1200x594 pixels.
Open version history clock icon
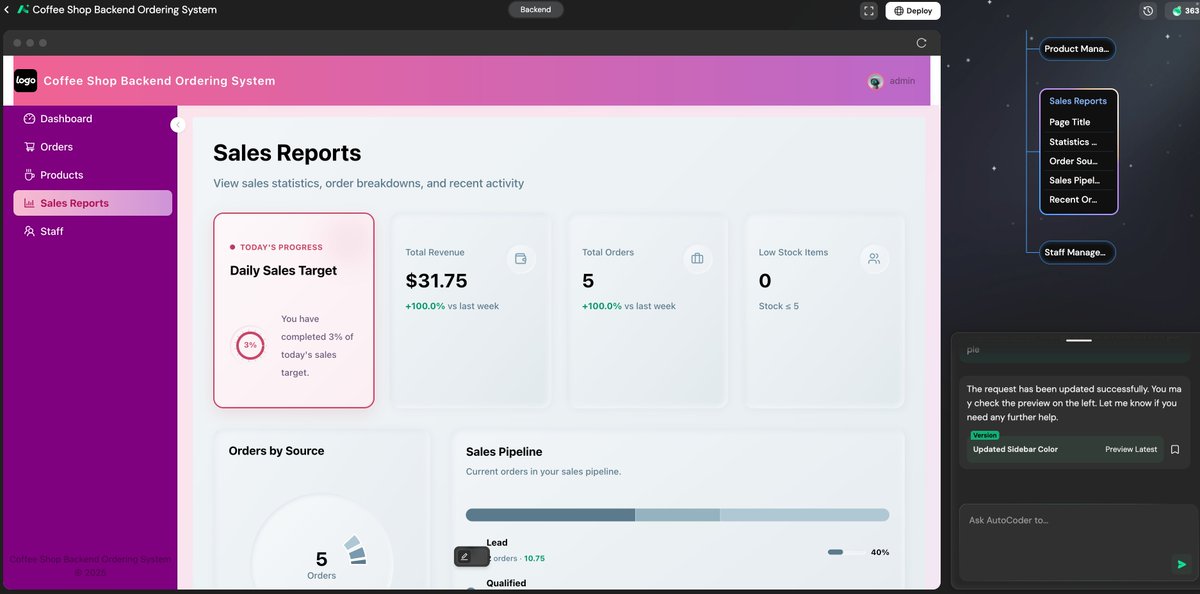1148,11
